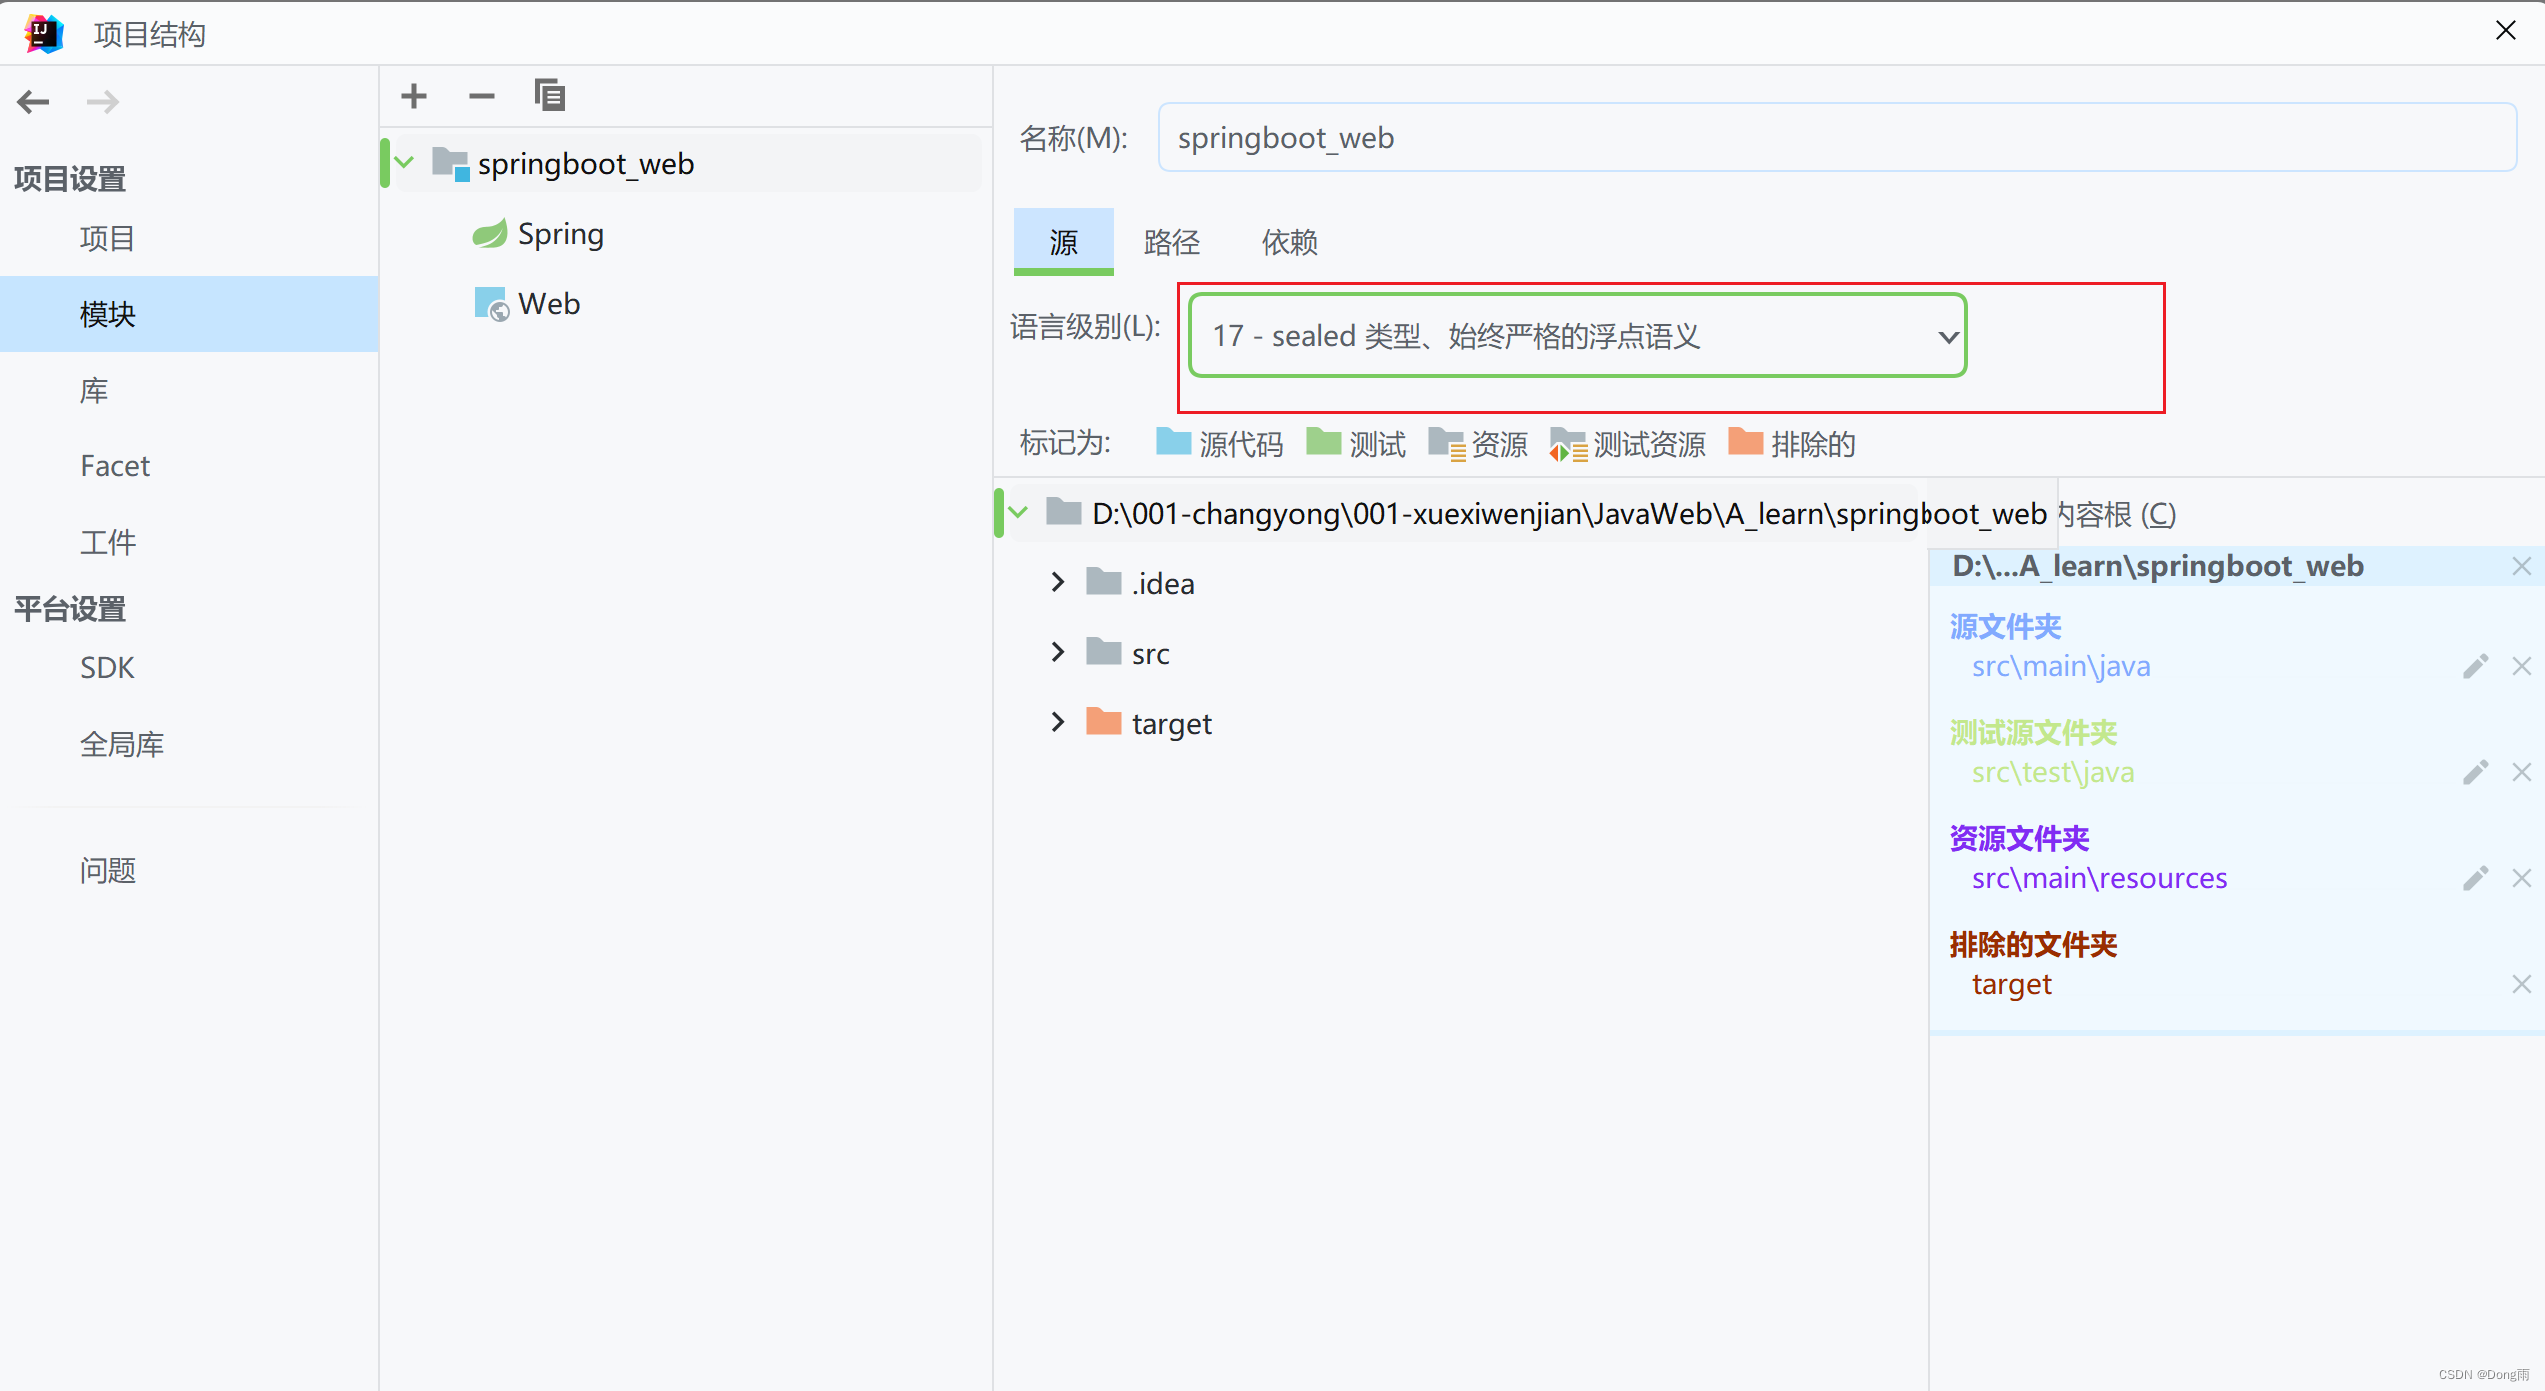Viewport: 2545px width, 1391px height.
Task: Unmark src\main\java source folder
Action: point(2522,667)
